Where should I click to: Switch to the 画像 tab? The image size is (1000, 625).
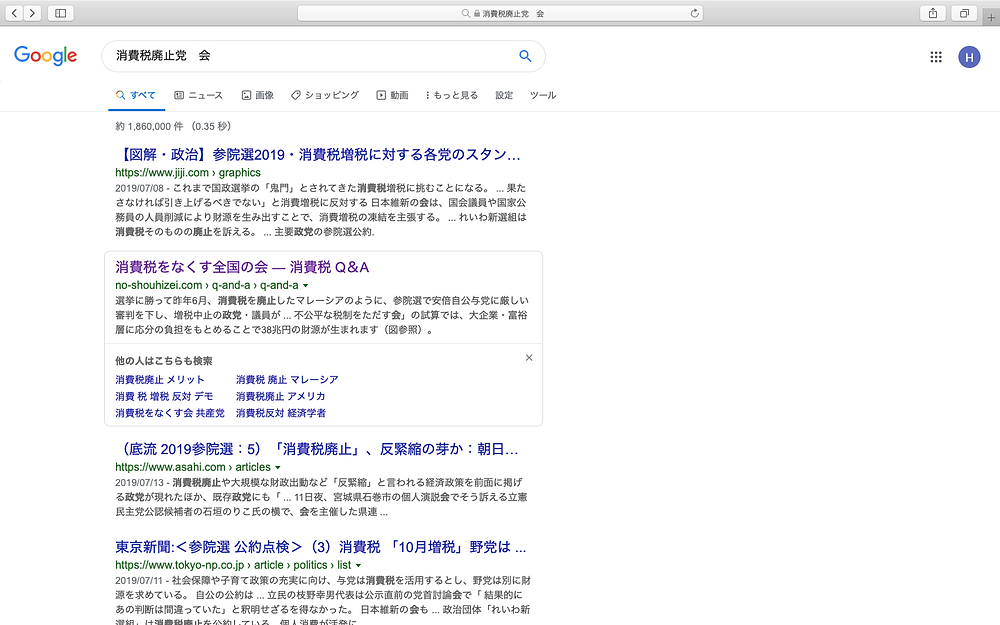pos(258,95)
